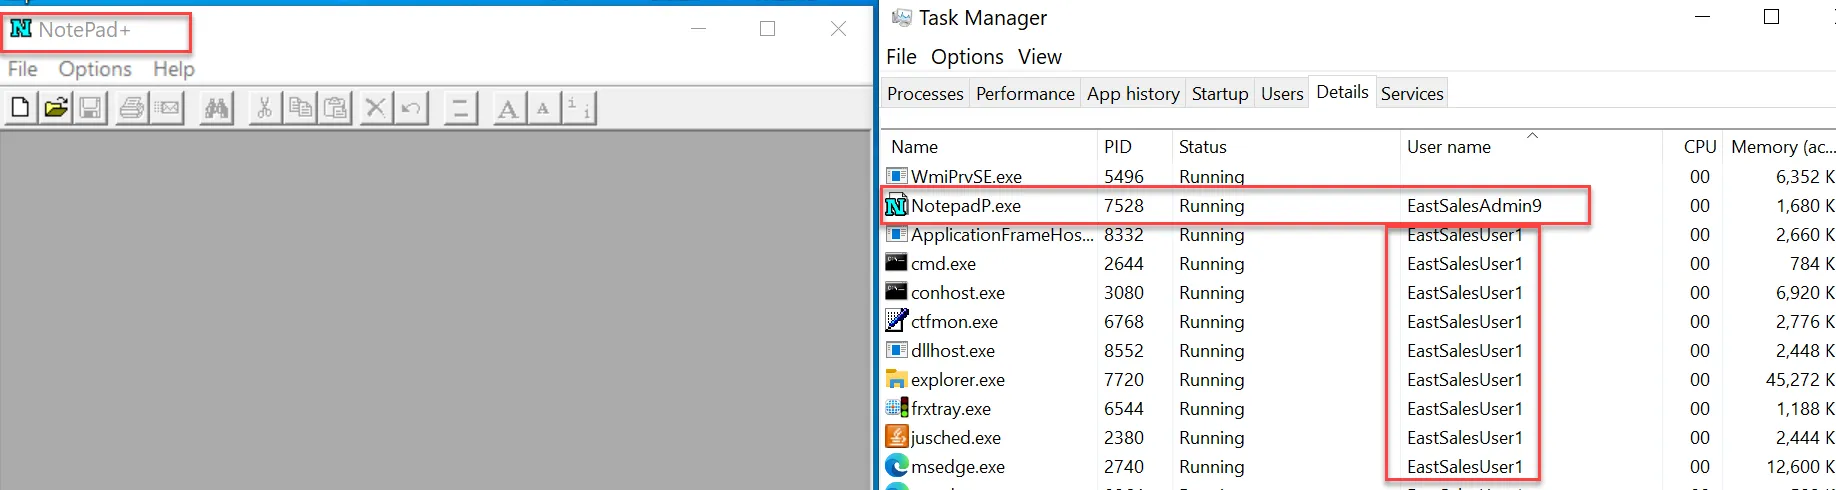Click the NotePad+ title bar app icon
The image size is (1836, 490).
21,29
